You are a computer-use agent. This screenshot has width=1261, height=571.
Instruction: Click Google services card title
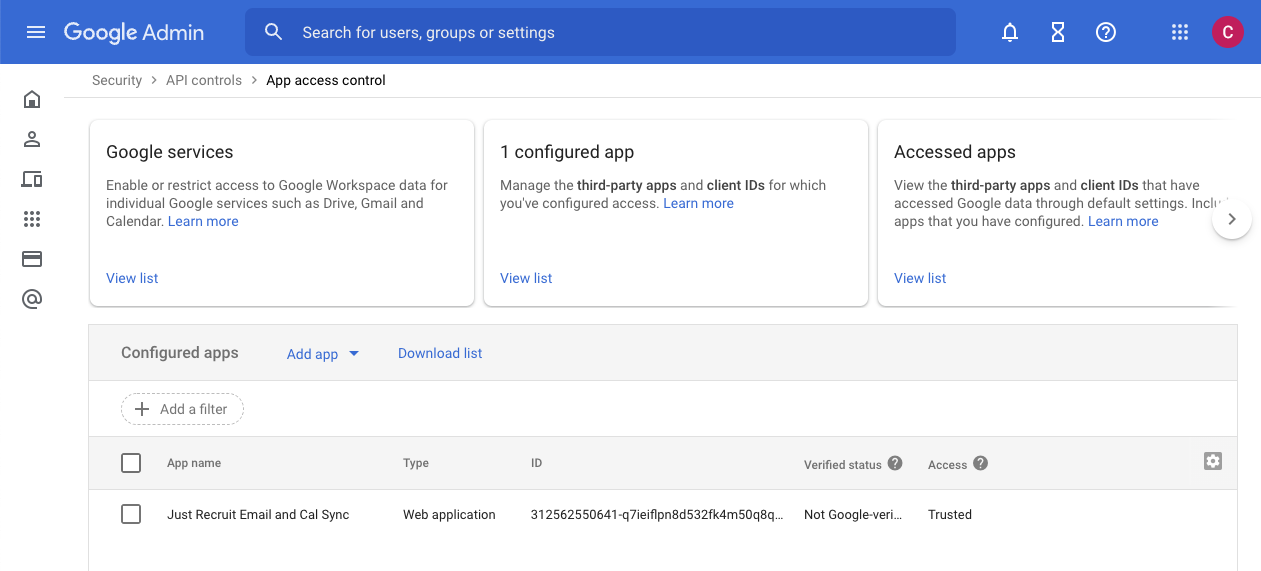pos(170,152)
